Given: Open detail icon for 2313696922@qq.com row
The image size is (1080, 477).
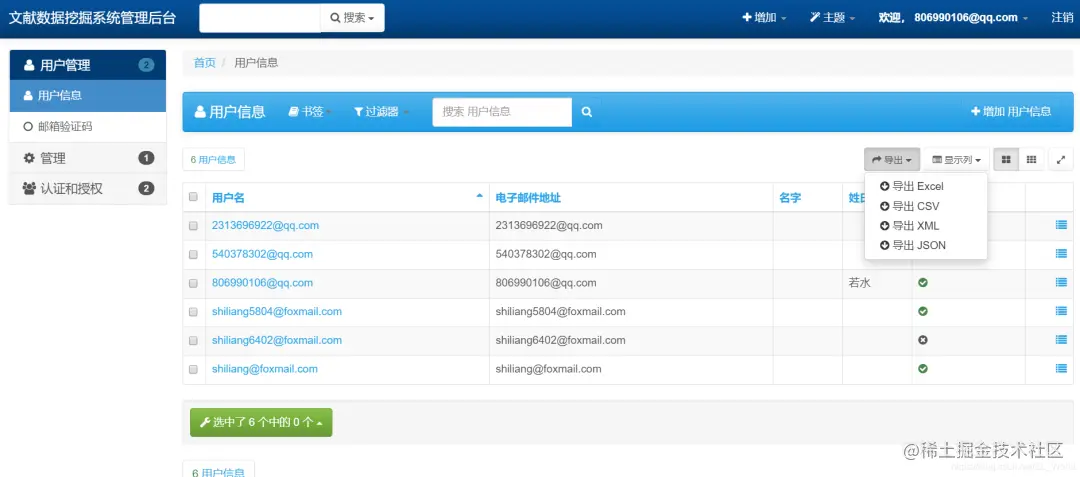Looking at the screenshot, I should tap(1061, 225).
